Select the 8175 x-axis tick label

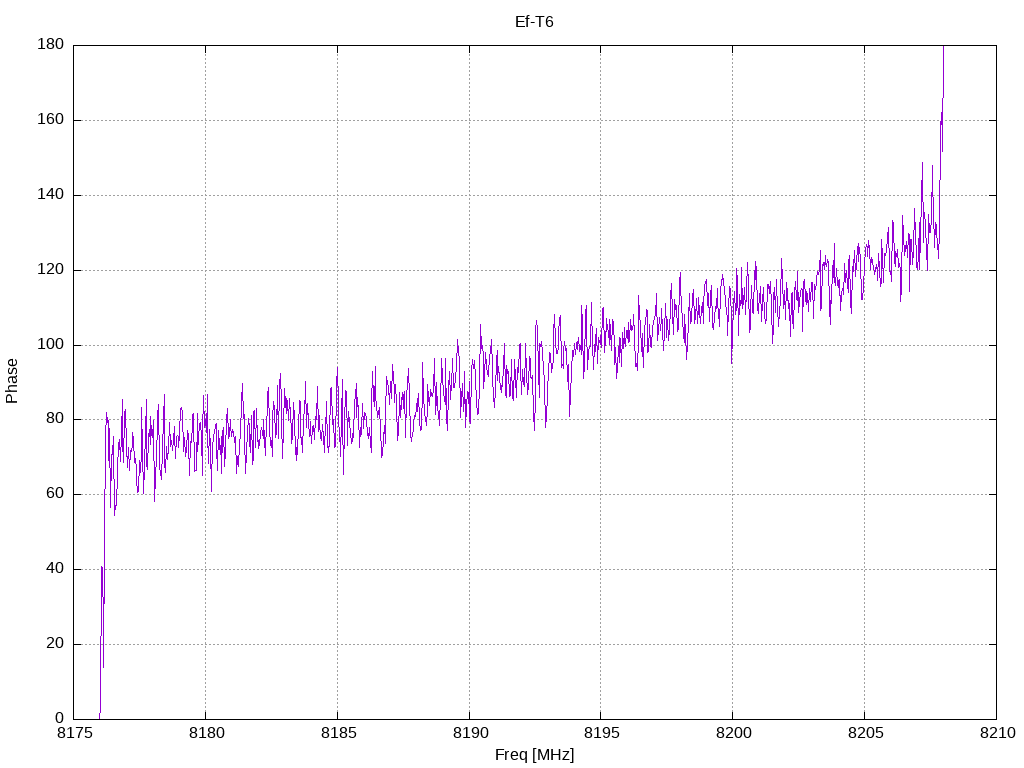coord(74,734)
